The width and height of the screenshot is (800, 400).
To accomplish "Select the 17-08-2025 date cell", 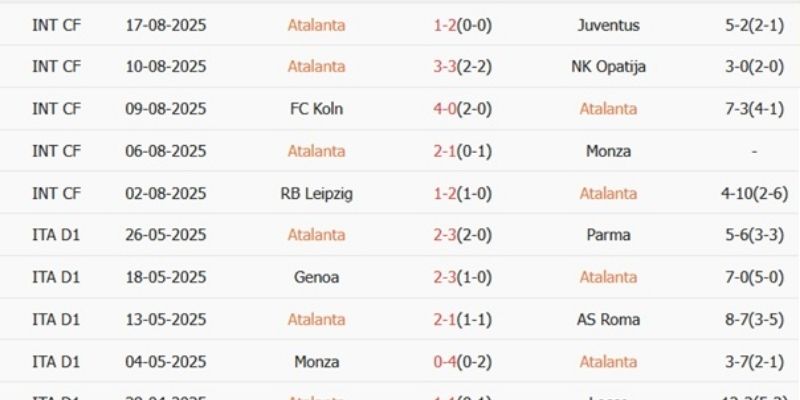I will click(166, 25).
